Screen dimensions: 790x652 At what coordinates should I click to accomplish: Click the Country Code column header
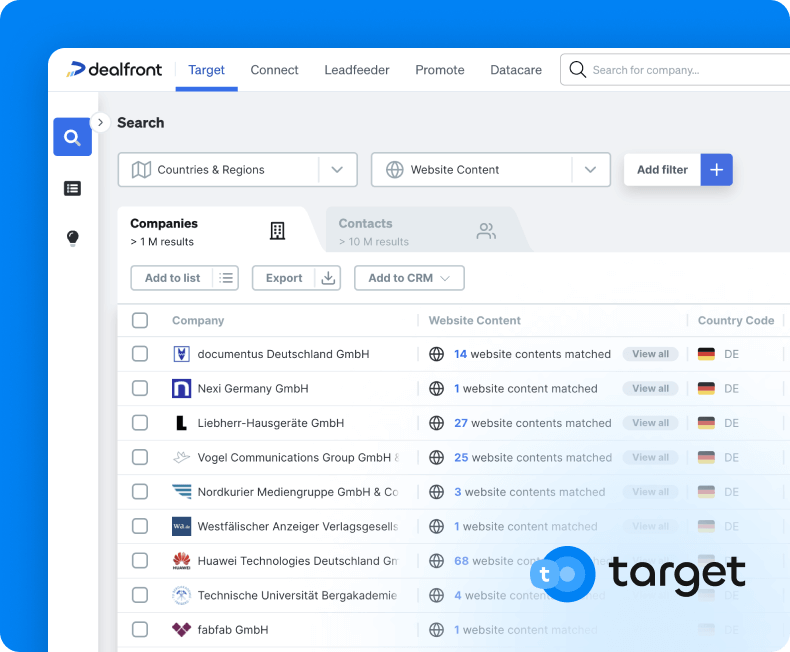click(736, 320)
